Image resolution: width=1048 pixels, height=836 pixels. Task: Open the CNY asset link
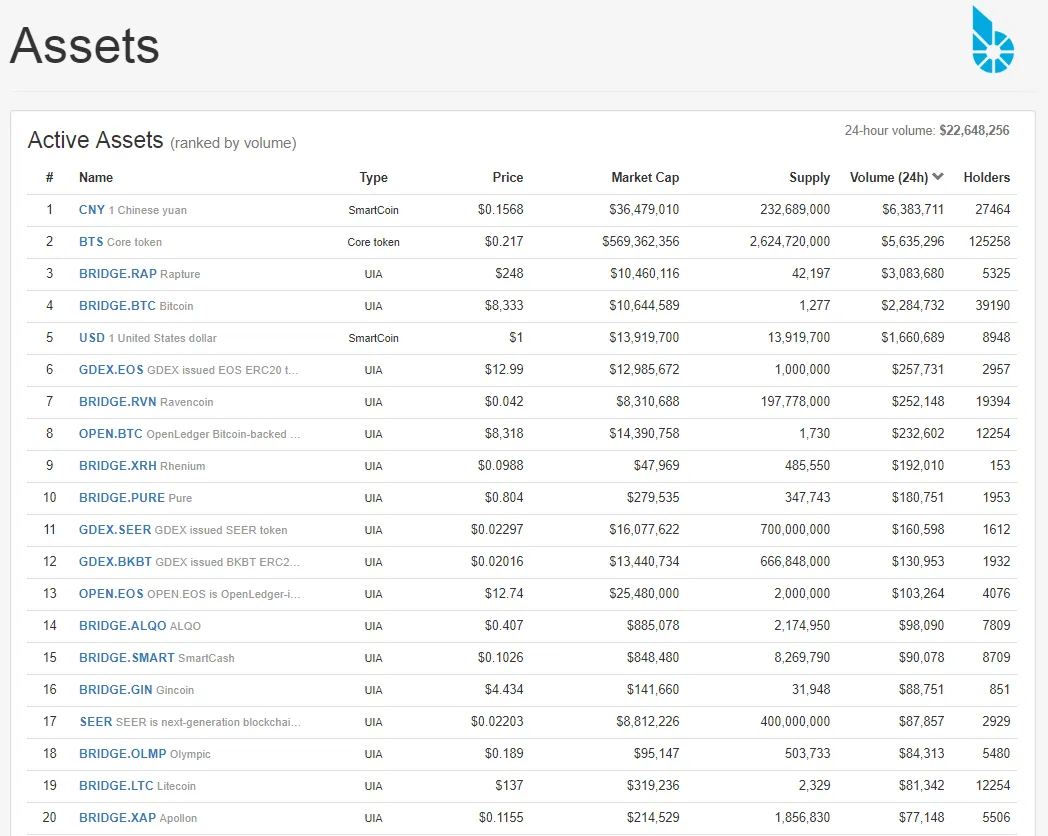(92, 210)
